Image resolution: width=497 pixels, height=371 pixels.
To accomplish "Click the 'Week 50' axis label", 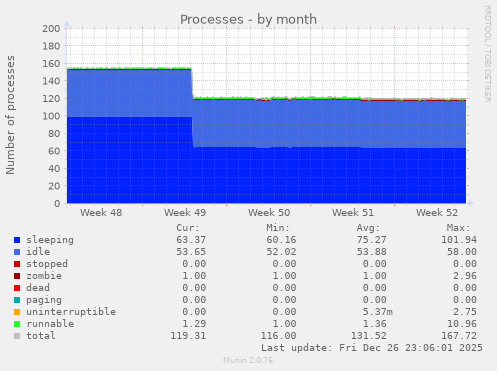I will 269,213.
